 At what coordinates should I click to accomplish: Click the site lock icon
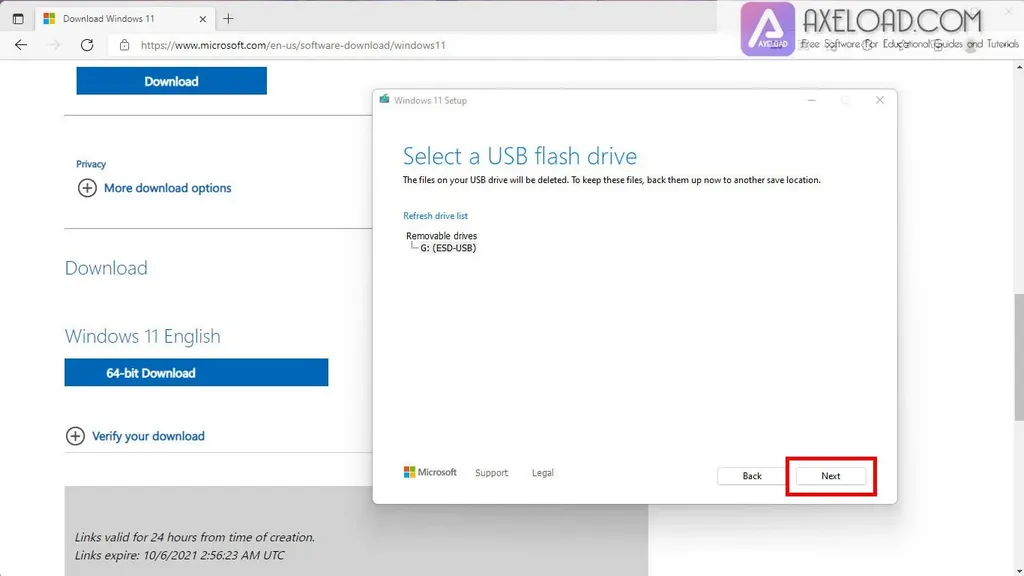pyautogui.click(x=124, y=45)
